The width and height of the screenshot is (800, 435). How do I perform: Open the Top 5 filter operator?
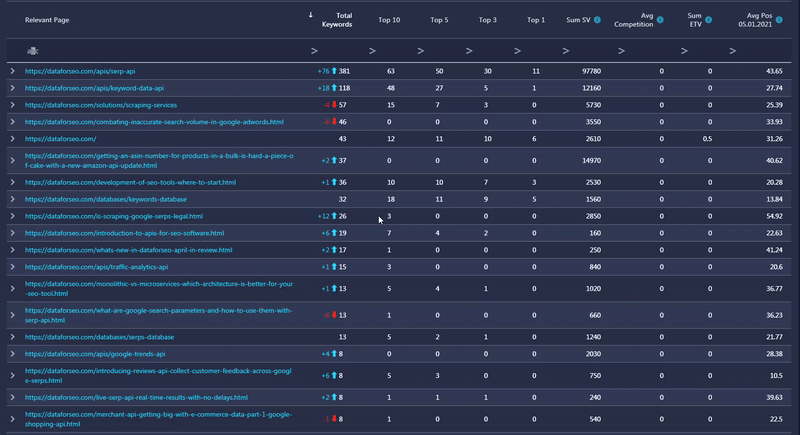421,50
